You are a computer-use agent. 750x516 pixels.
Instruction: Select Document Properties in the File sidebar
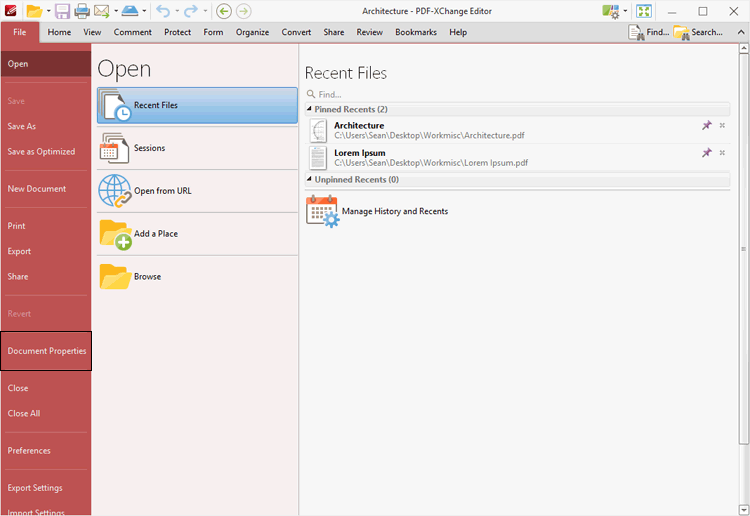(46, 351)
